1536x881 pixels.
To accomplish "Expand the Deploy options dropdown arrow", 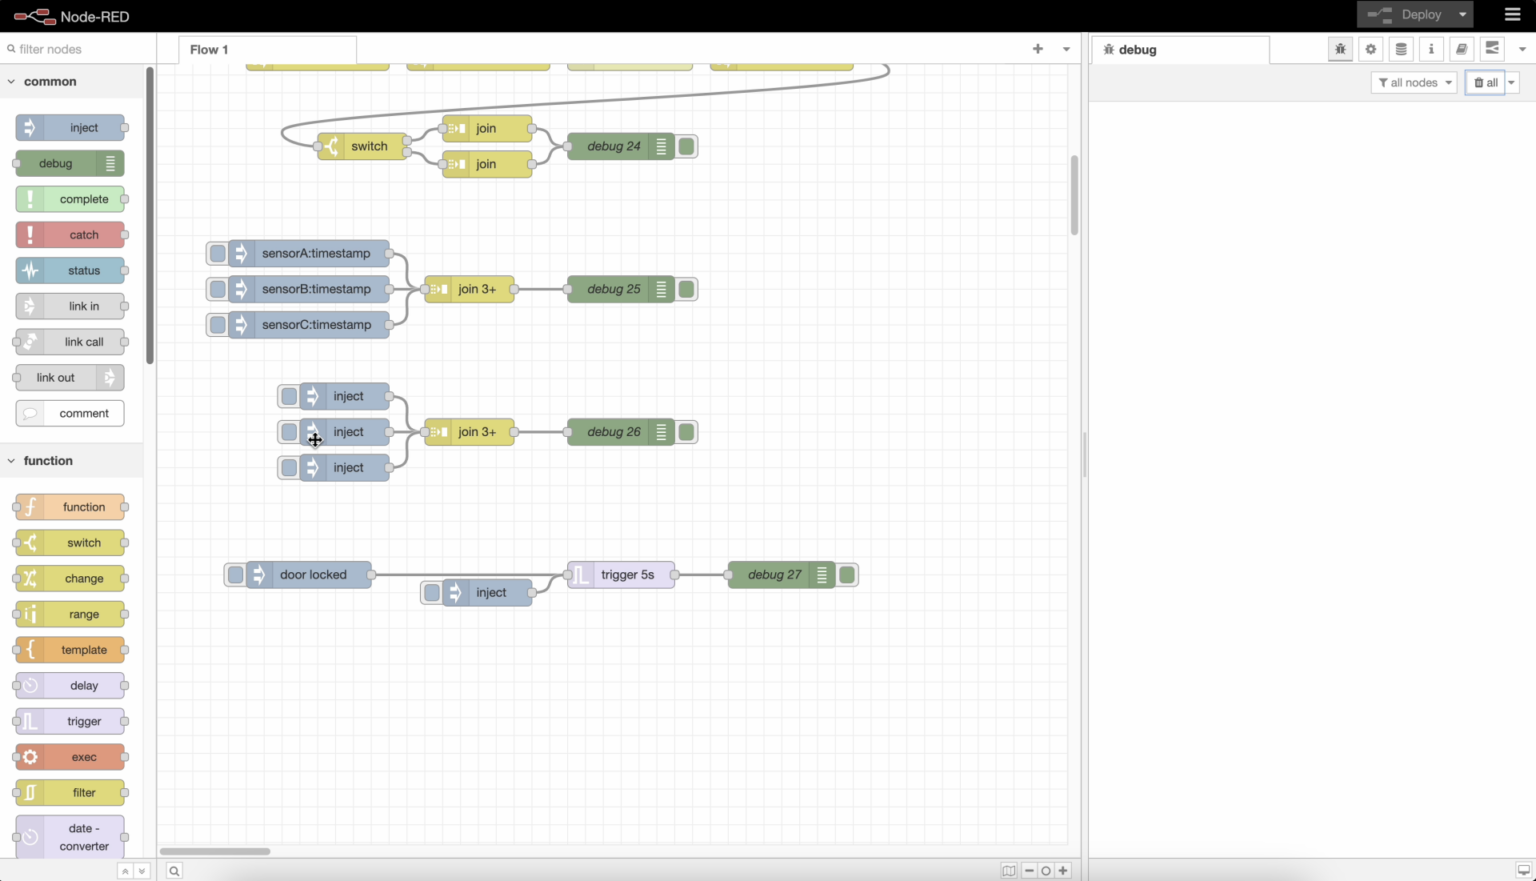I will point(1462,15).
